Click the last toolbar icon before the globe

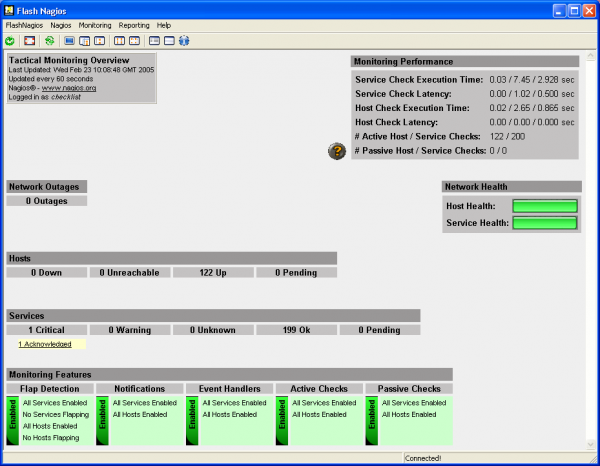click(169, 41)
